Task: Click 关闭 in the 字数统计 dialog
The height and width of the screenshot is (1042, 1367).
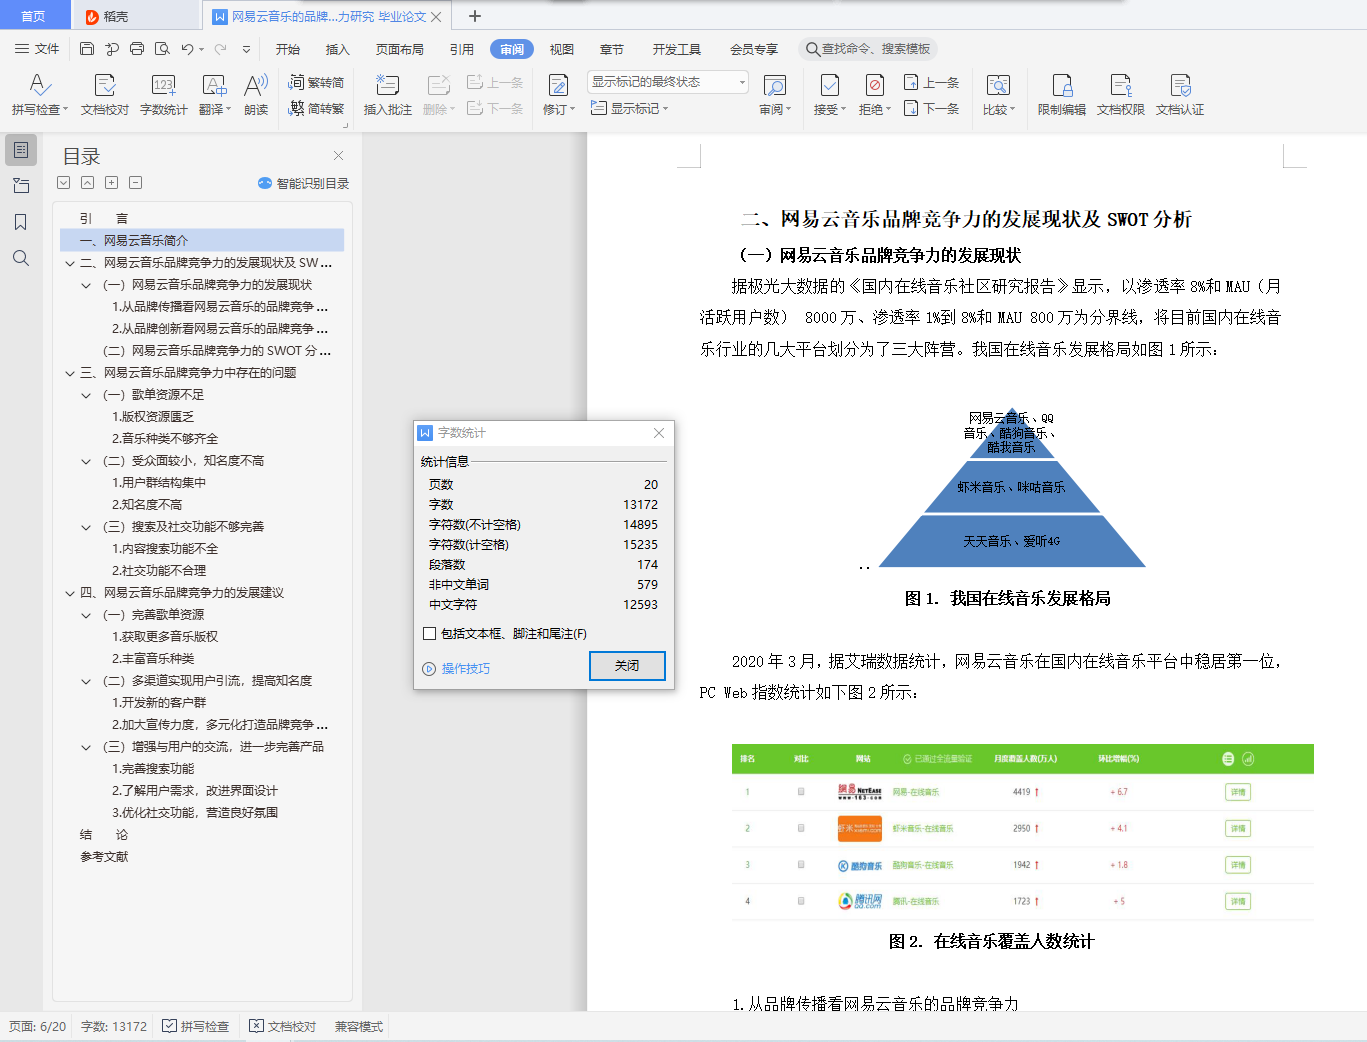Action: (627, 666)
